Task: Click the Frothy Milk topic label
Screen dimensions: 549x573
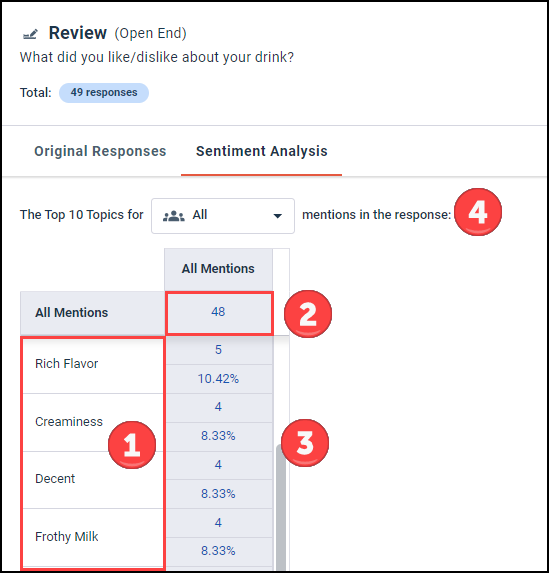Action: pos(67,537)
